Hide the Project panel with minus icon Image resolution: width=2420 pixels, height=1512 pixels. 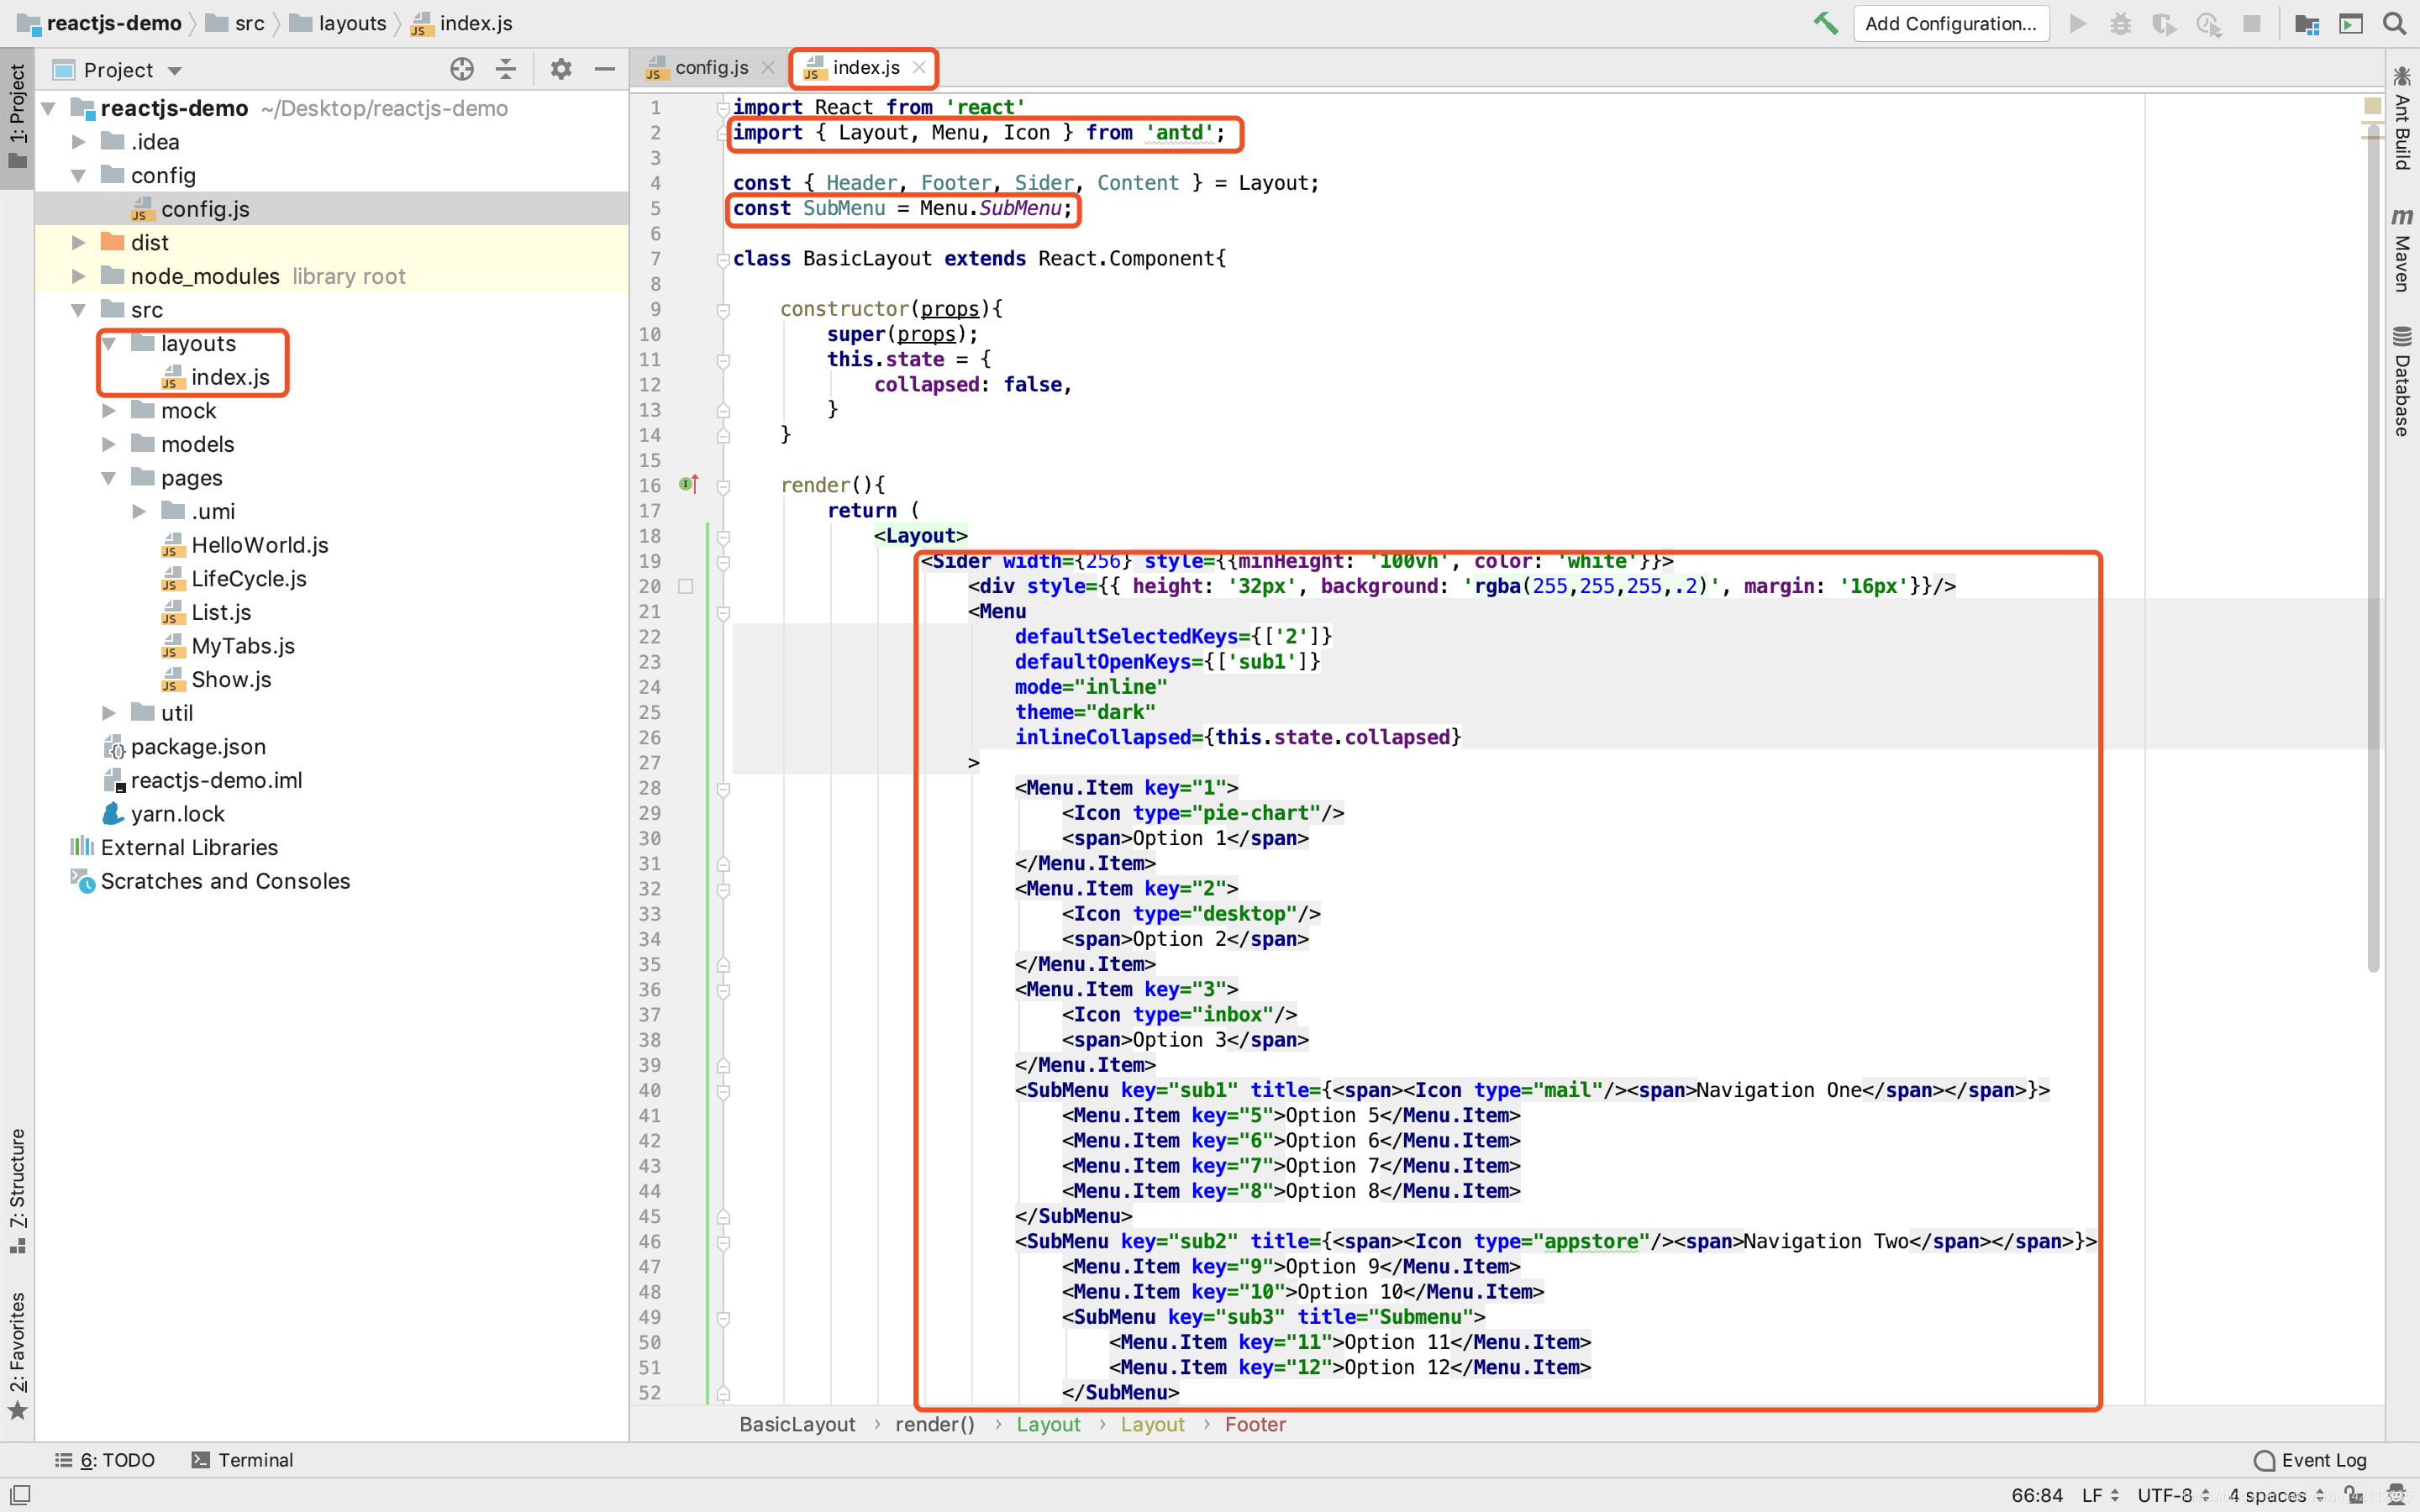604,69
